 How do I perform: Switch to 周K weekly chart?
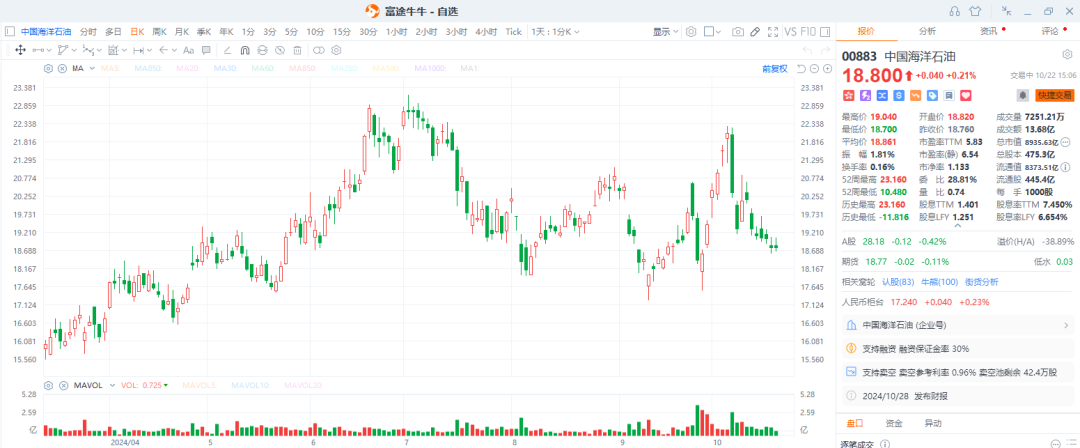pyautogui.click(x=159, y=32)
